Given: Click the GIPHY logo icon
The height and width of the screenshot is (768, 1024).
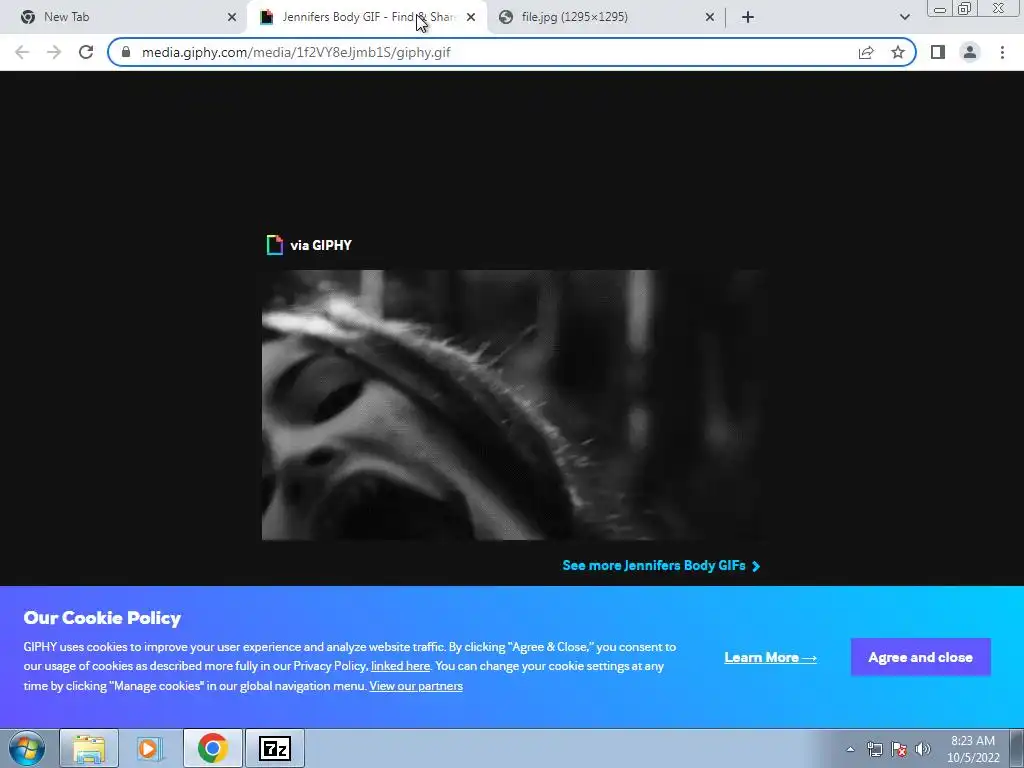Looking at the screenshot, I should (x=274, y=245).
